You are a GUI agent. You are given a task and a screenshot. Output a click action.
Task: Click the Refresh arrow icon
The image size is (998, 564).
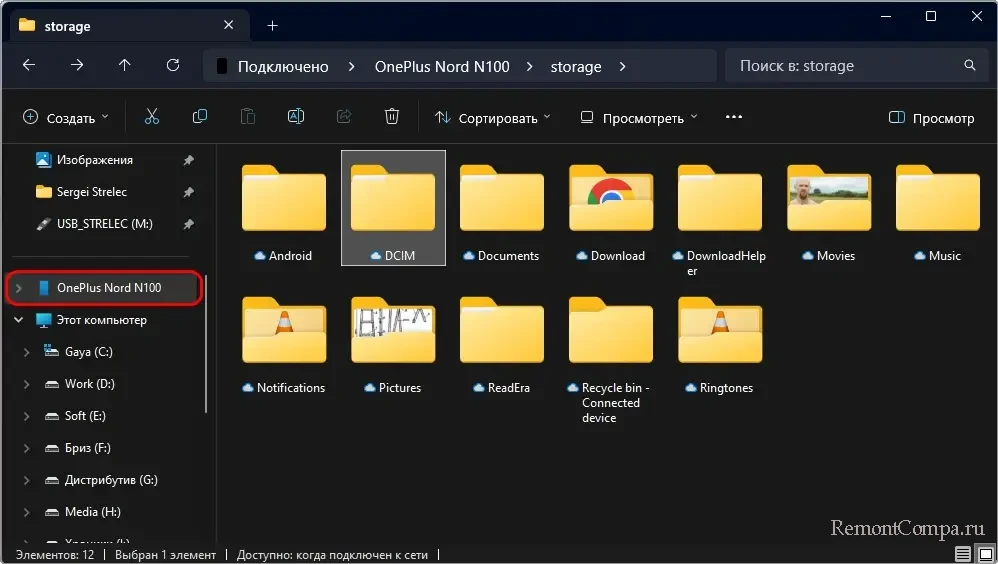(x=173, y=66)
